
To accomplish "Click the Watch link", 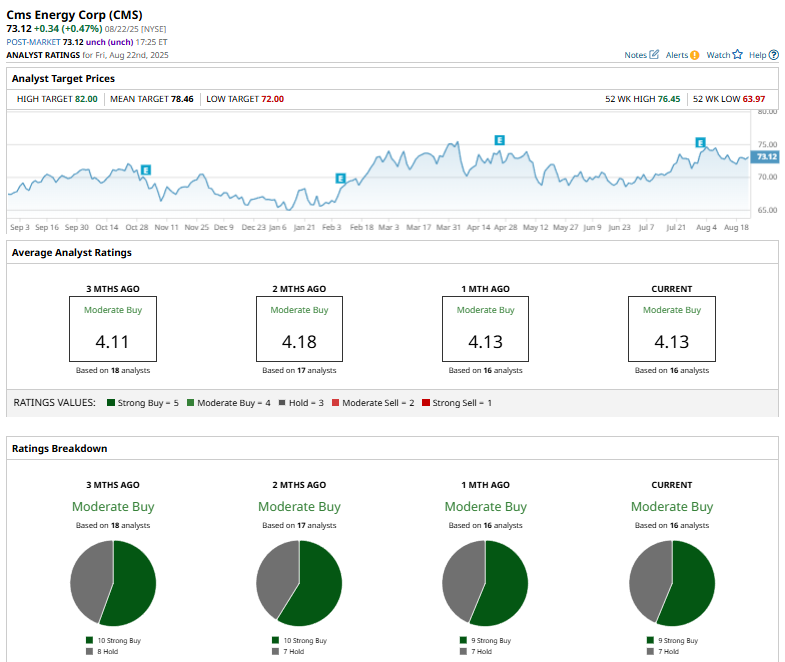I will 718,55.
